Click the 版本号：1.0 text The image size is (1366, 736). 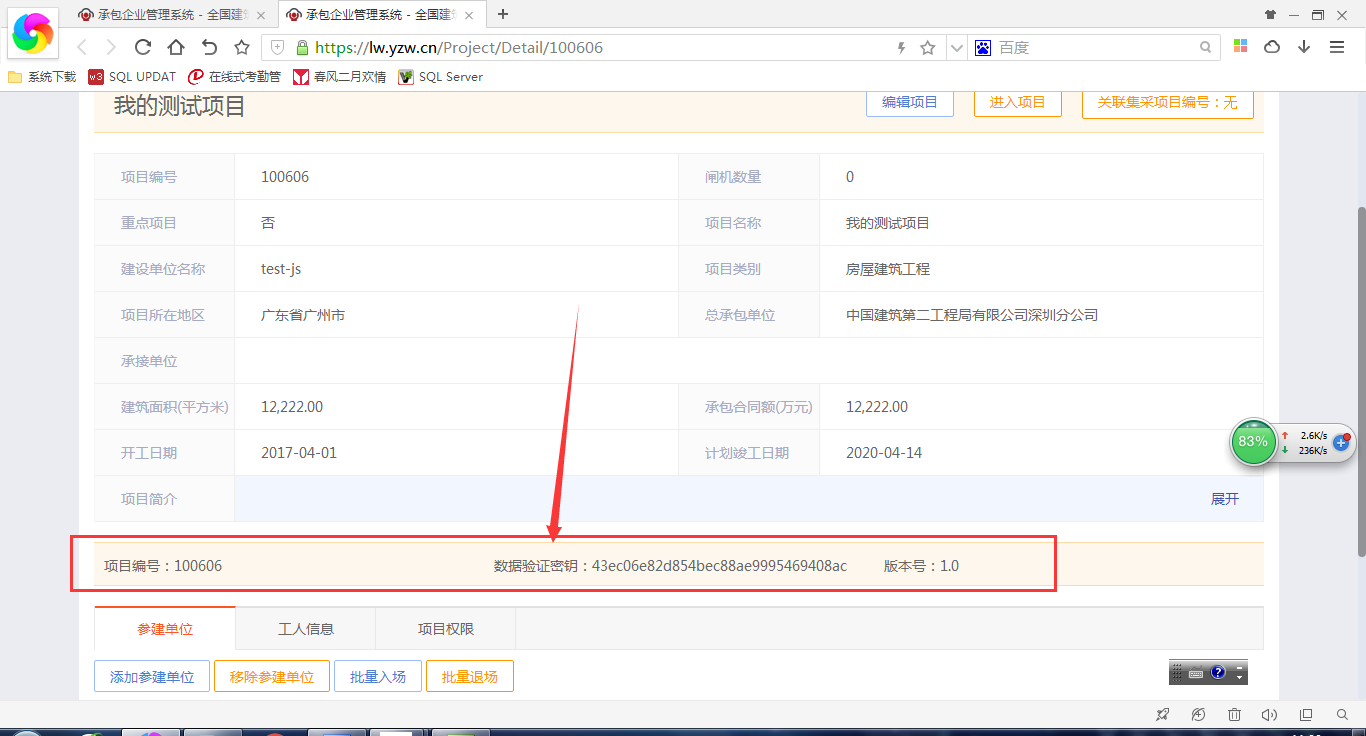coord(921,566)
